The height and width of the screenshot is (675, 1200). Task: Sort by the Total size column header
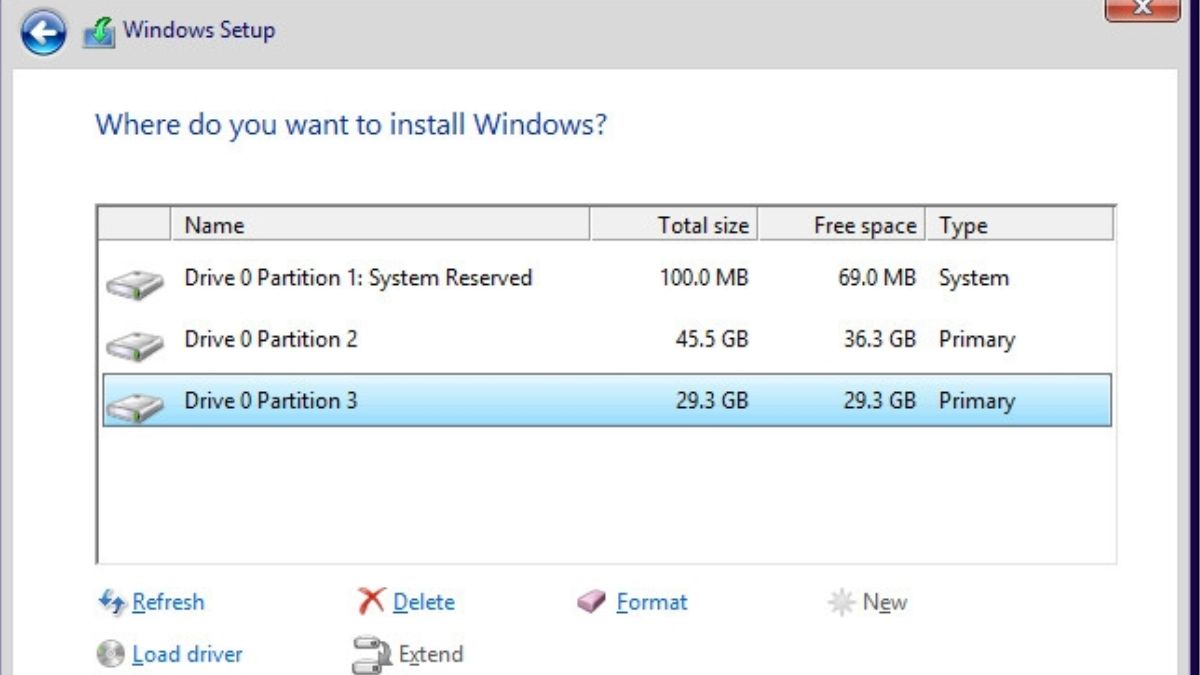click(673, 225)
